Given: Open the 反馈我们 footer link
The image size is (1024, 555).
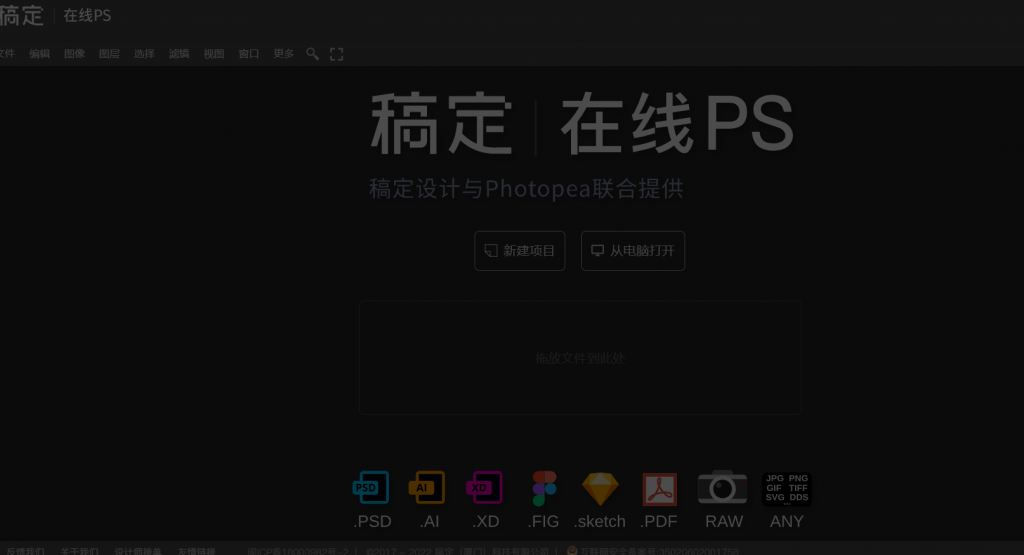Looking at the screenshot, I should pos(25,551).
